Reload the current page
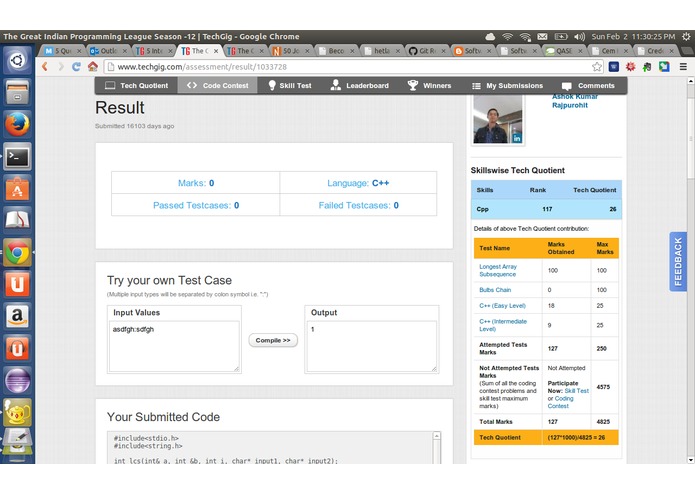This screenshot has height=494, width=695. (x=76, y=67)
